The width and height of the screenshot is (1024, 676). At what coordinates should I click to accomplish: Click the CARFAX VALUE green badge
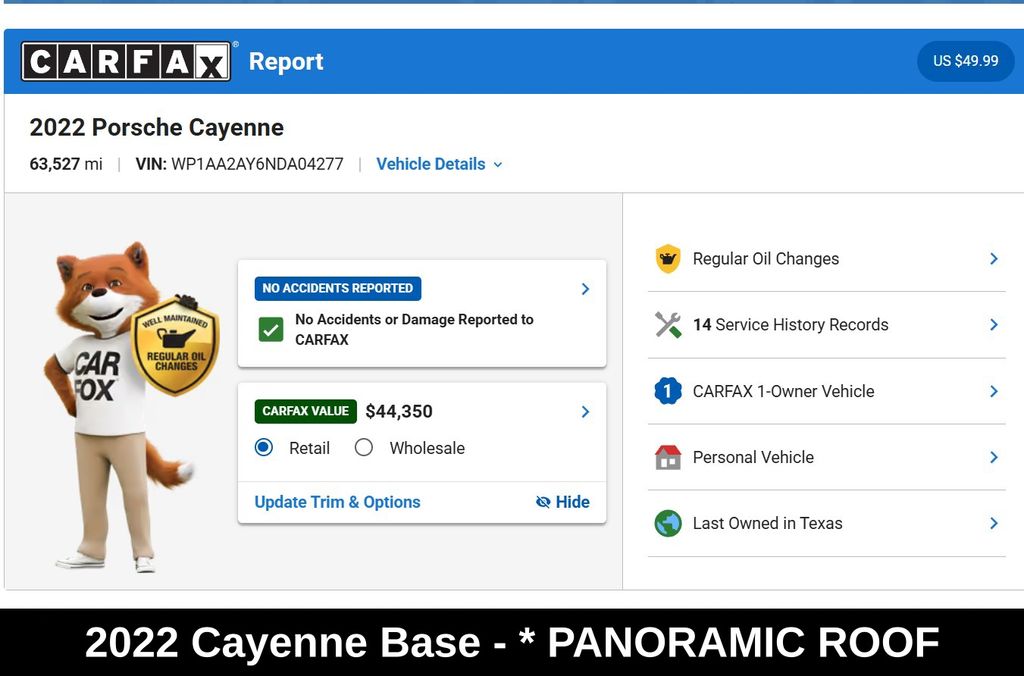[x=306, y=411]
